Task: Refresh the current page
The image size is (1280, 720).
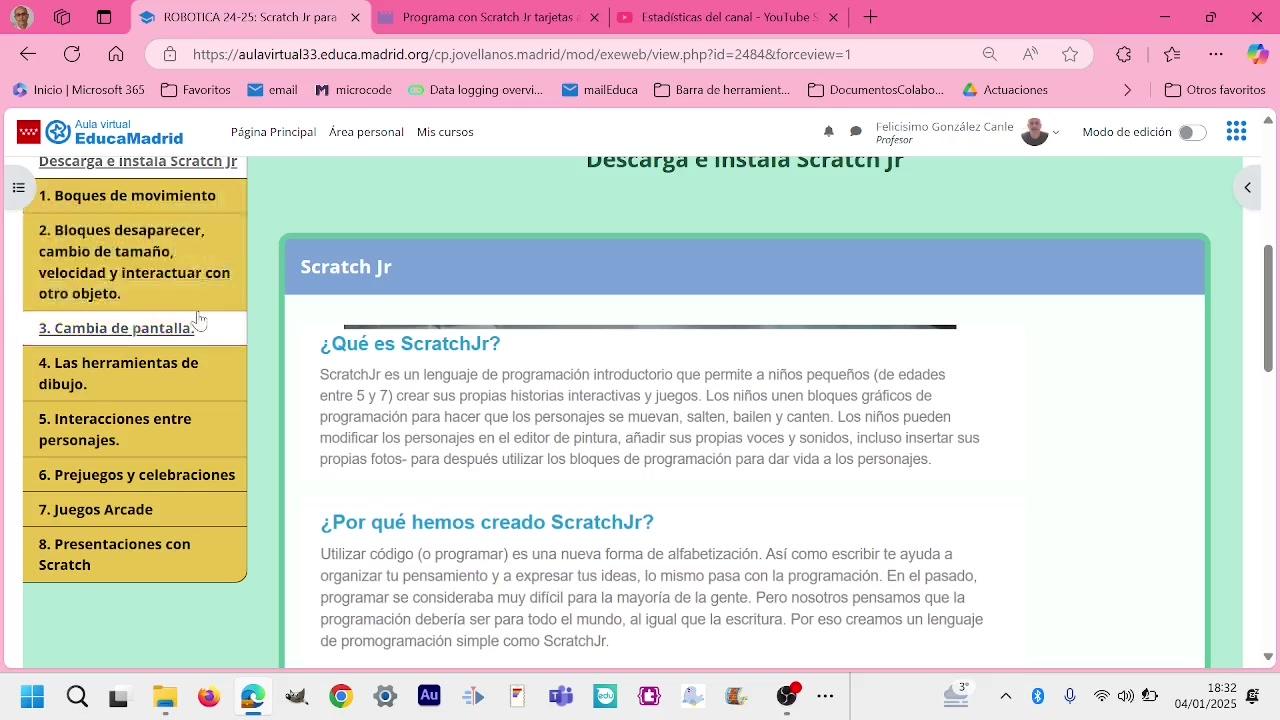Action: pos(72,54)
